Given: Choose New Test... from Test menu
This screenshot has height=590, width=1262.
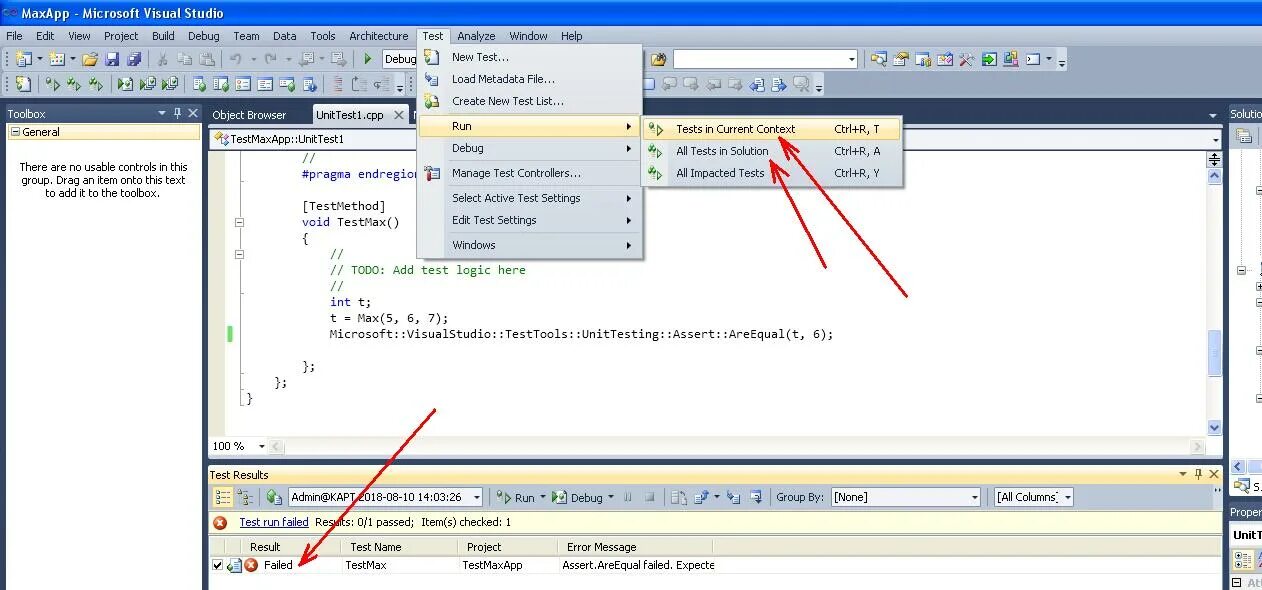Looking at the screenshot, I should [x=529, y=57].
